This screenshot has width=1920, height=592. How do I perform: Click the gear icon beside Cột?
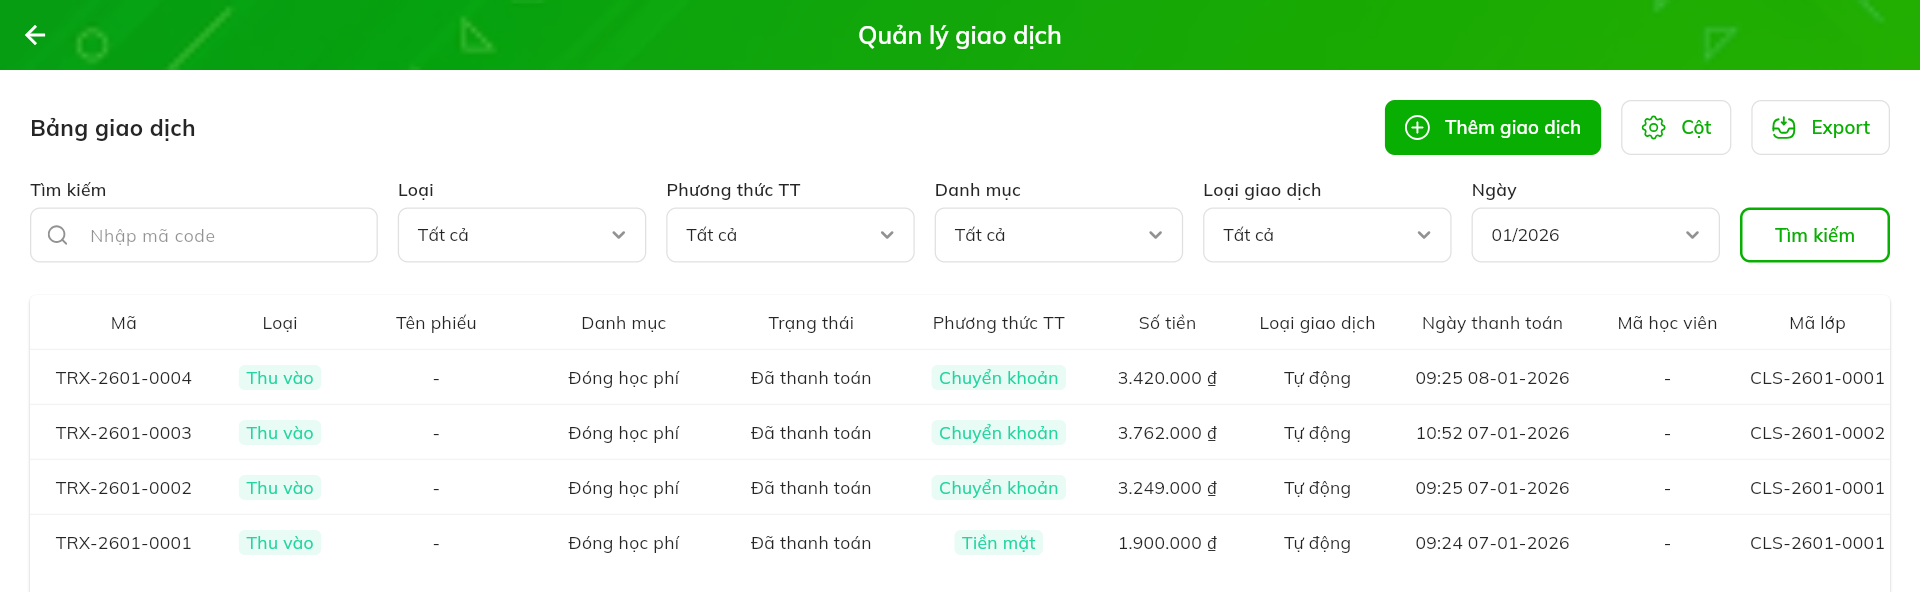coord(1654,128)
